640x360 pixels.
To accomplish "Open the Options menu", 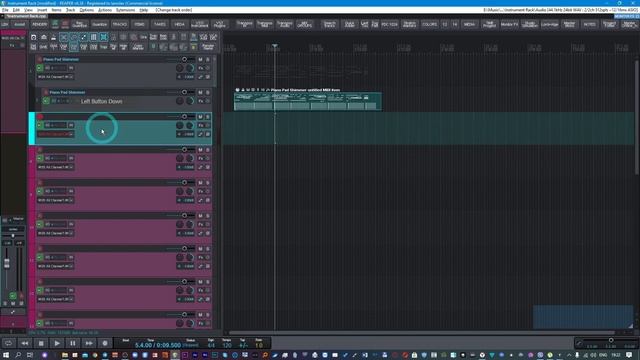I will (87, 10).
